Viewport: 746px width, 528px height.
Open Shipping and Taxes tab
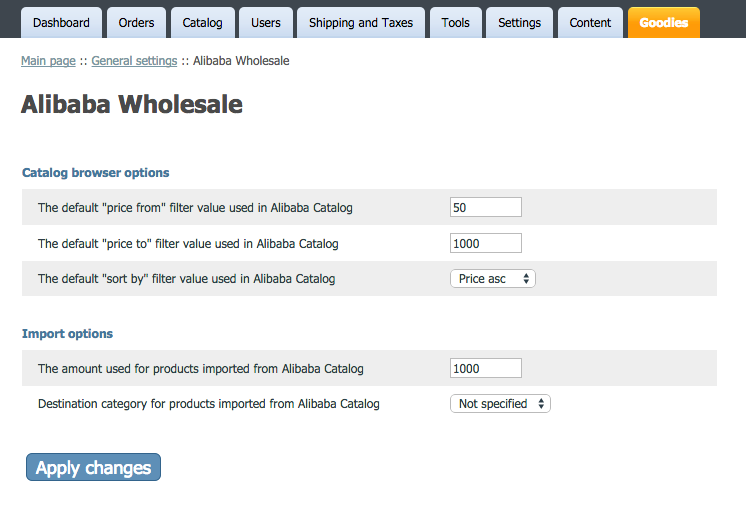pos(361,22)
